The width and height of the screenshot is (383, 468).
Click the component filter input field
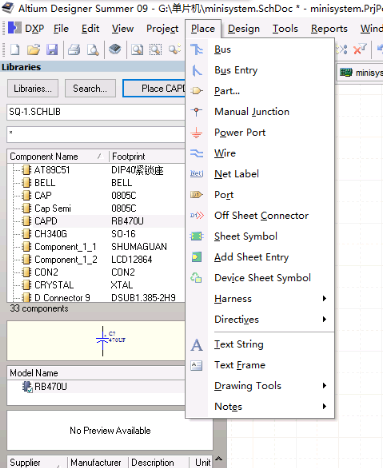click(96, 135)
